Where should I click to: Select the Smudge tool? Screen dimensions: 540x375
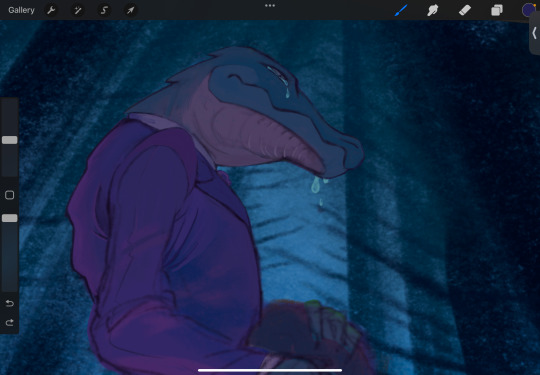433,10
